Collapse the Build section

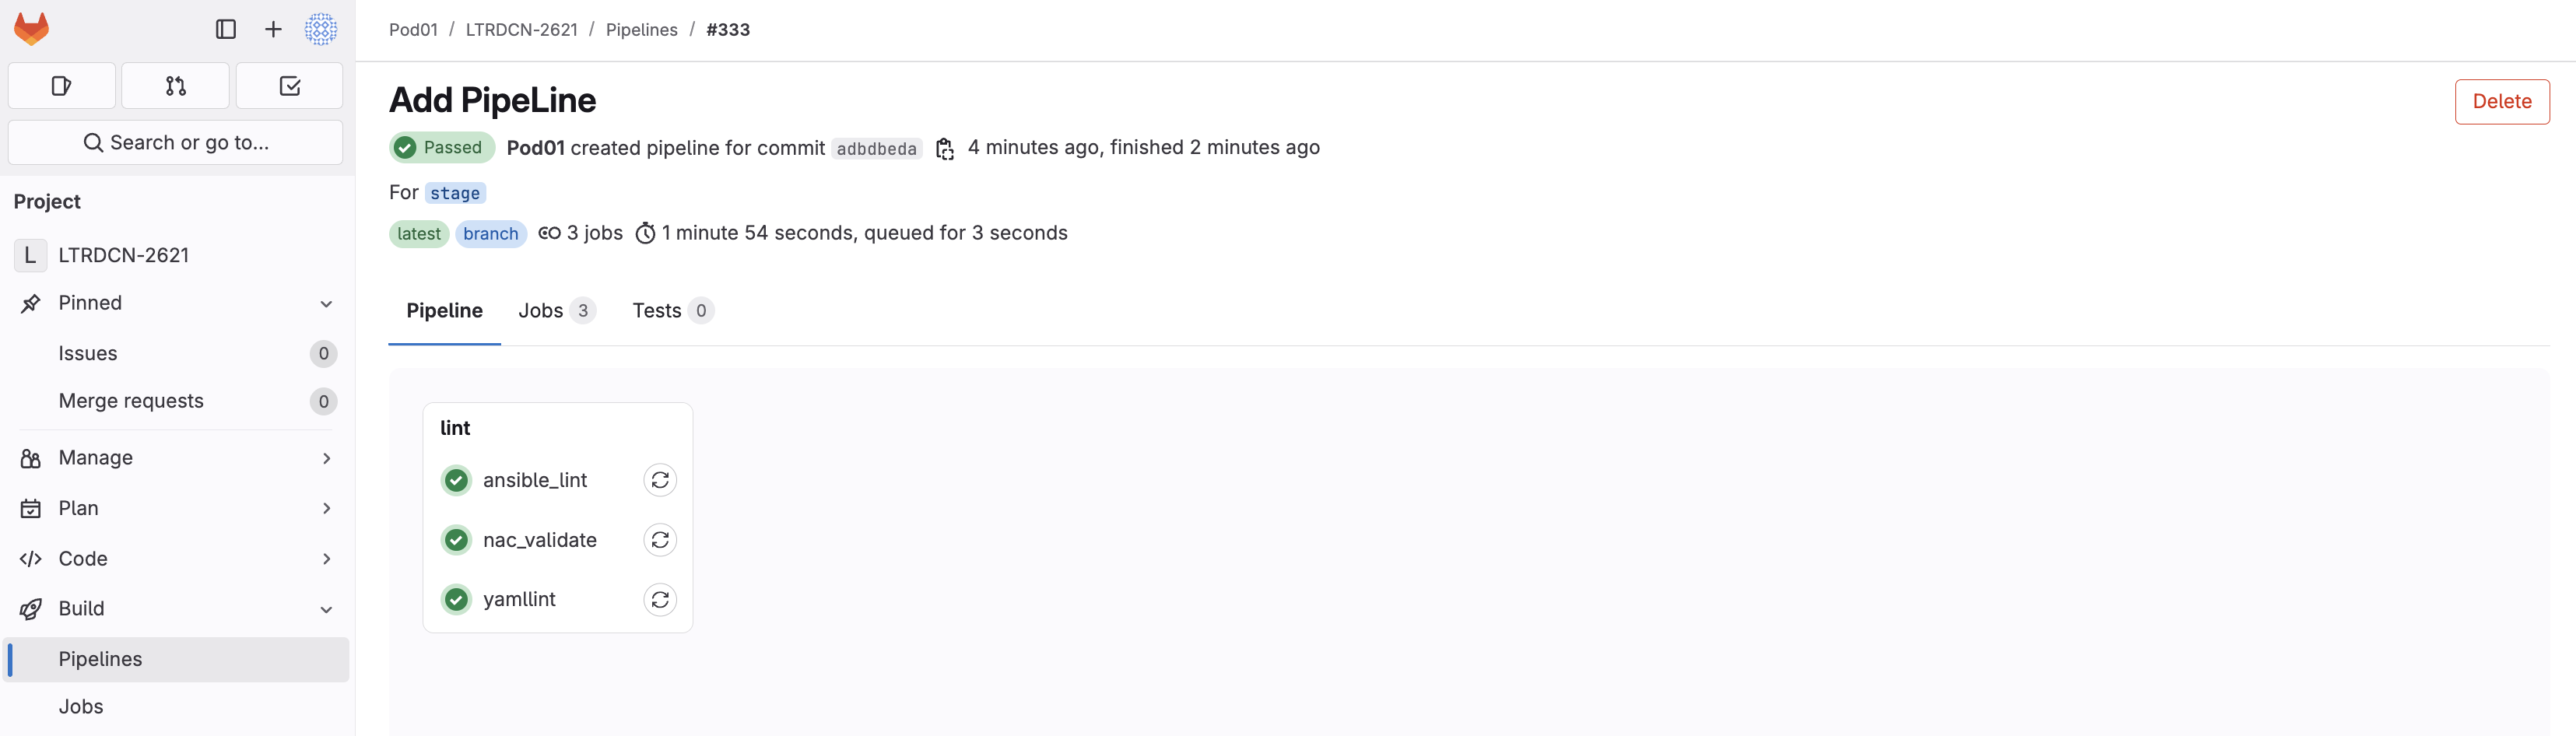(326, 609)
